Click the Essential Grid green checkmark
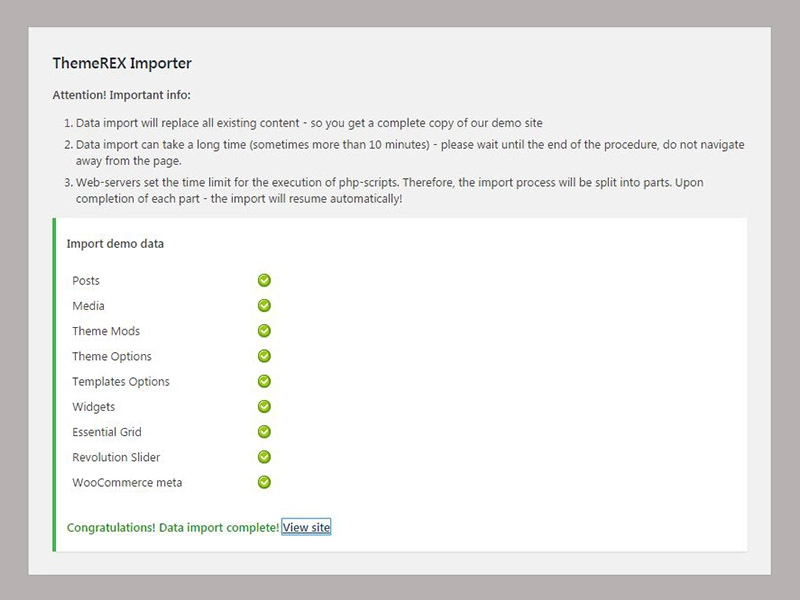 pos(264,432)
